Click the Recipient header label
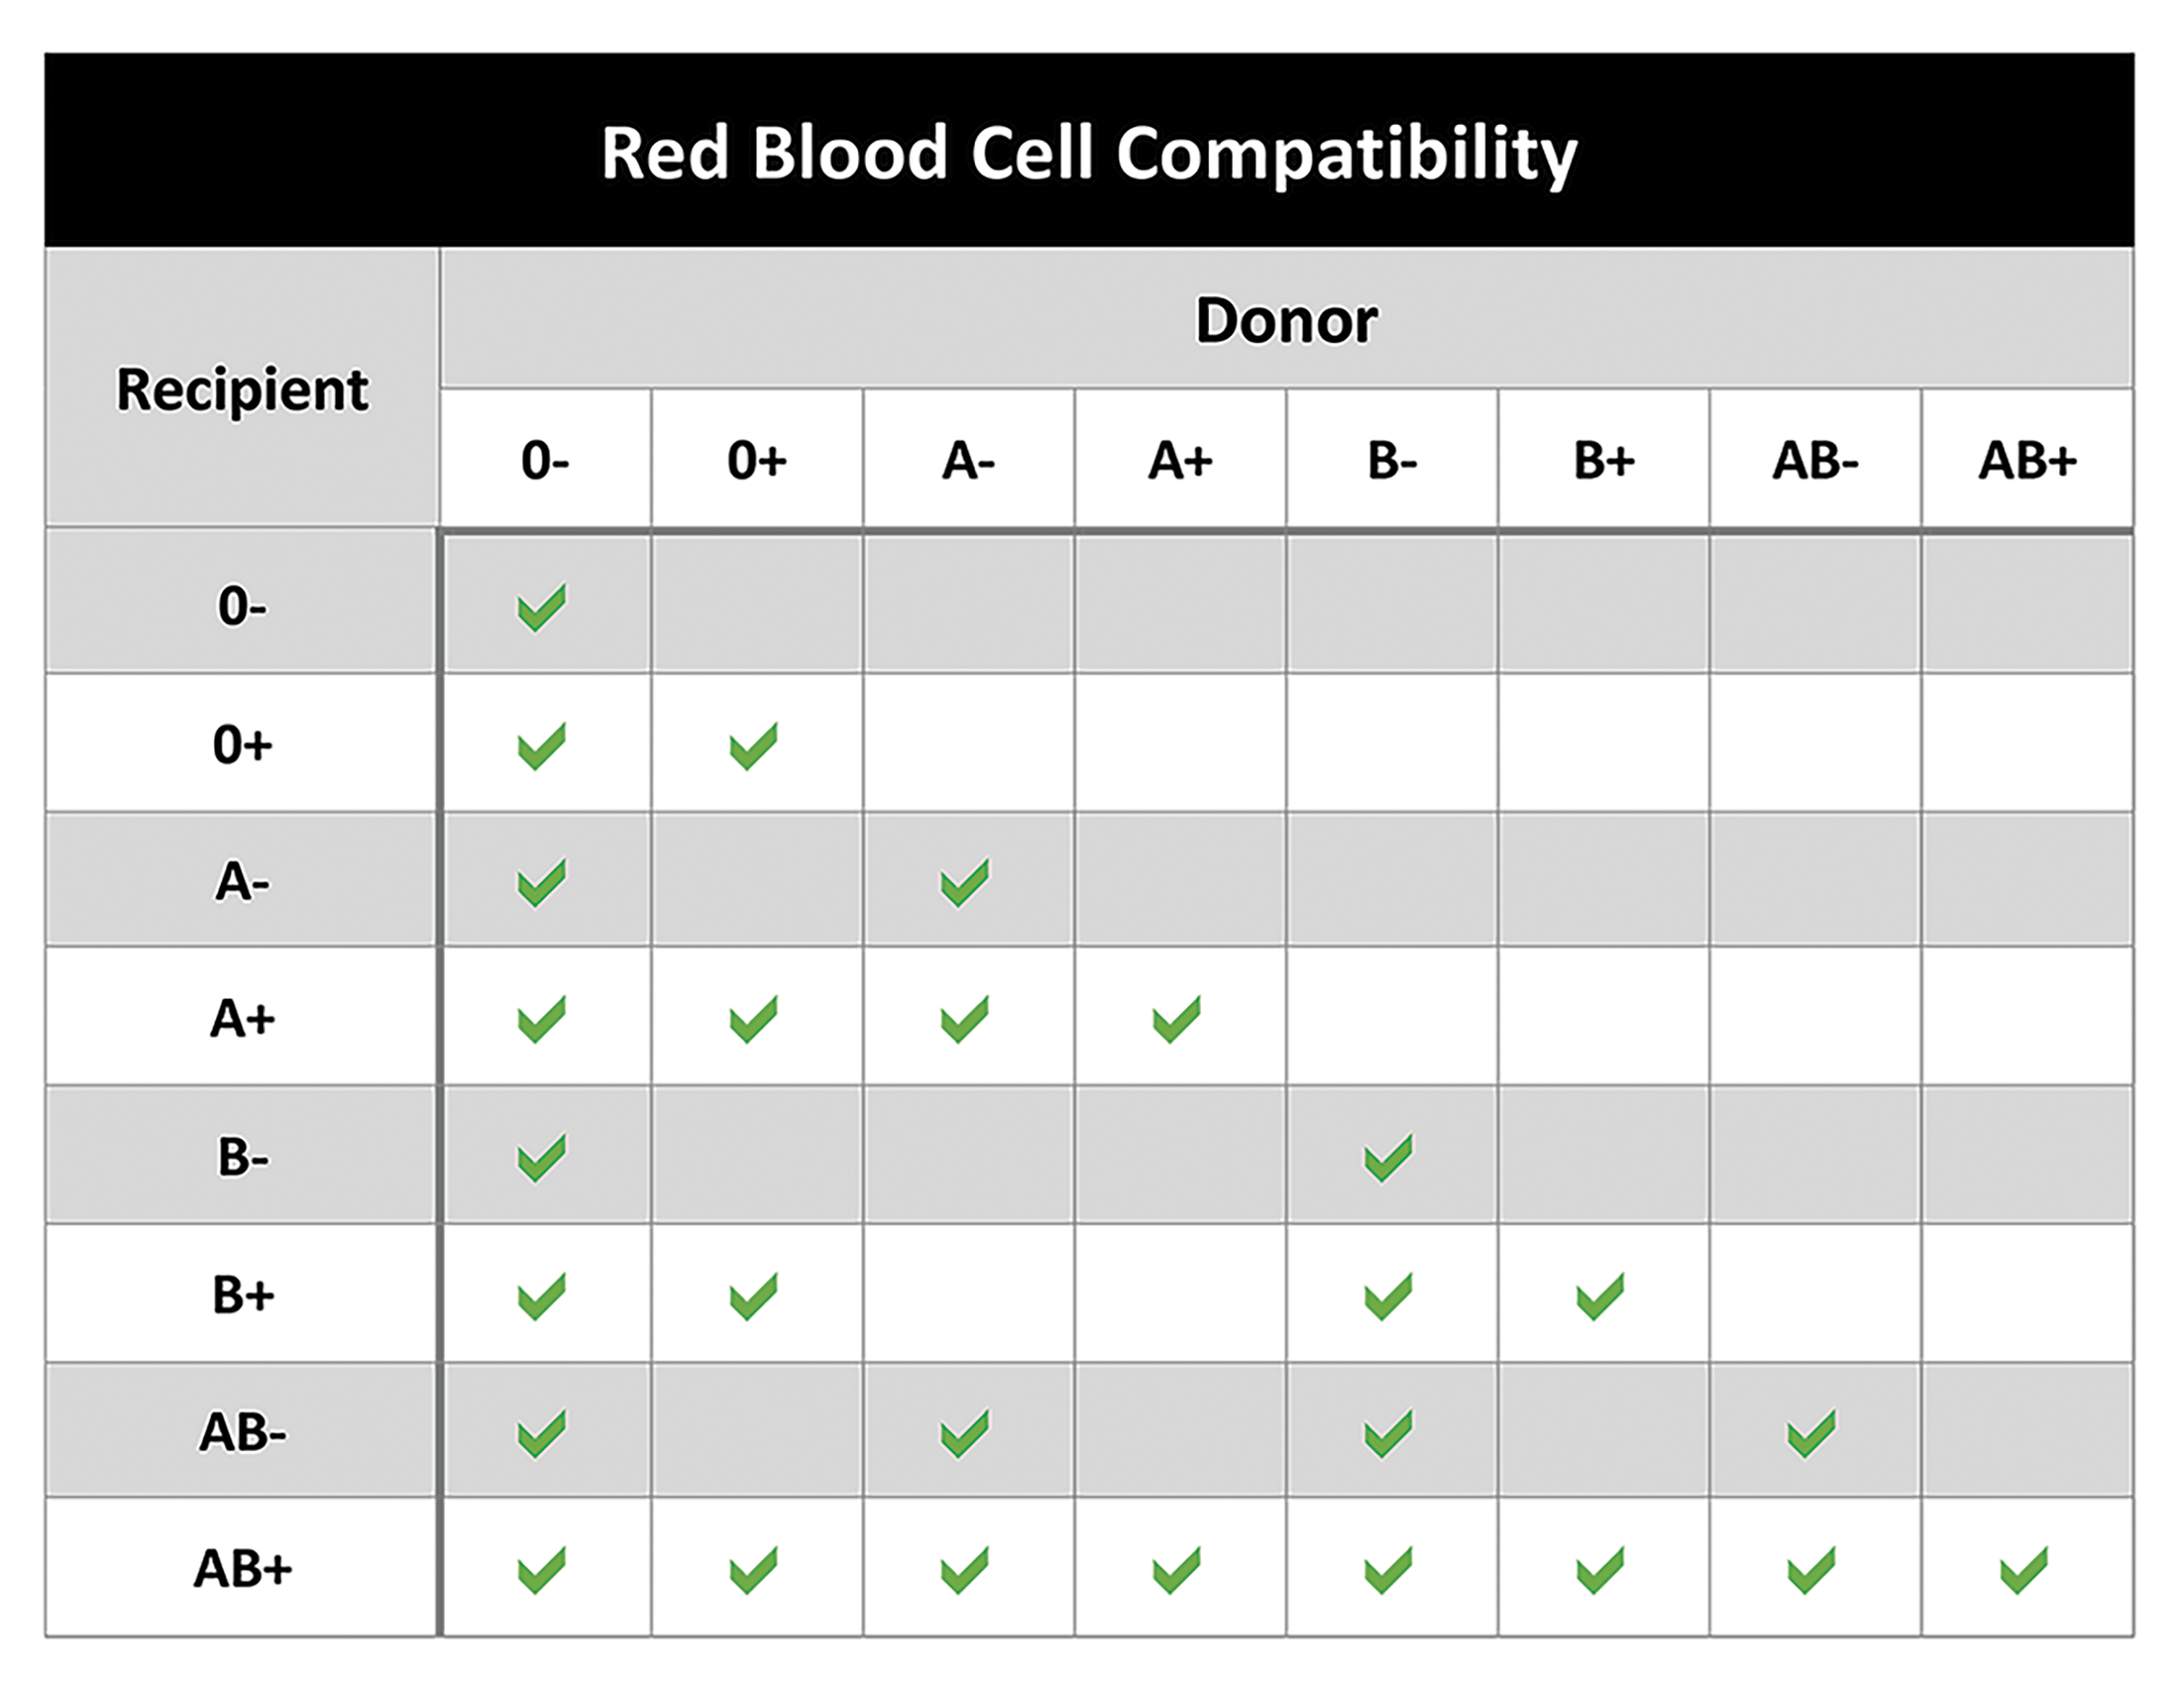This screenshot has height=1685, width=2184. coord(243,388)
